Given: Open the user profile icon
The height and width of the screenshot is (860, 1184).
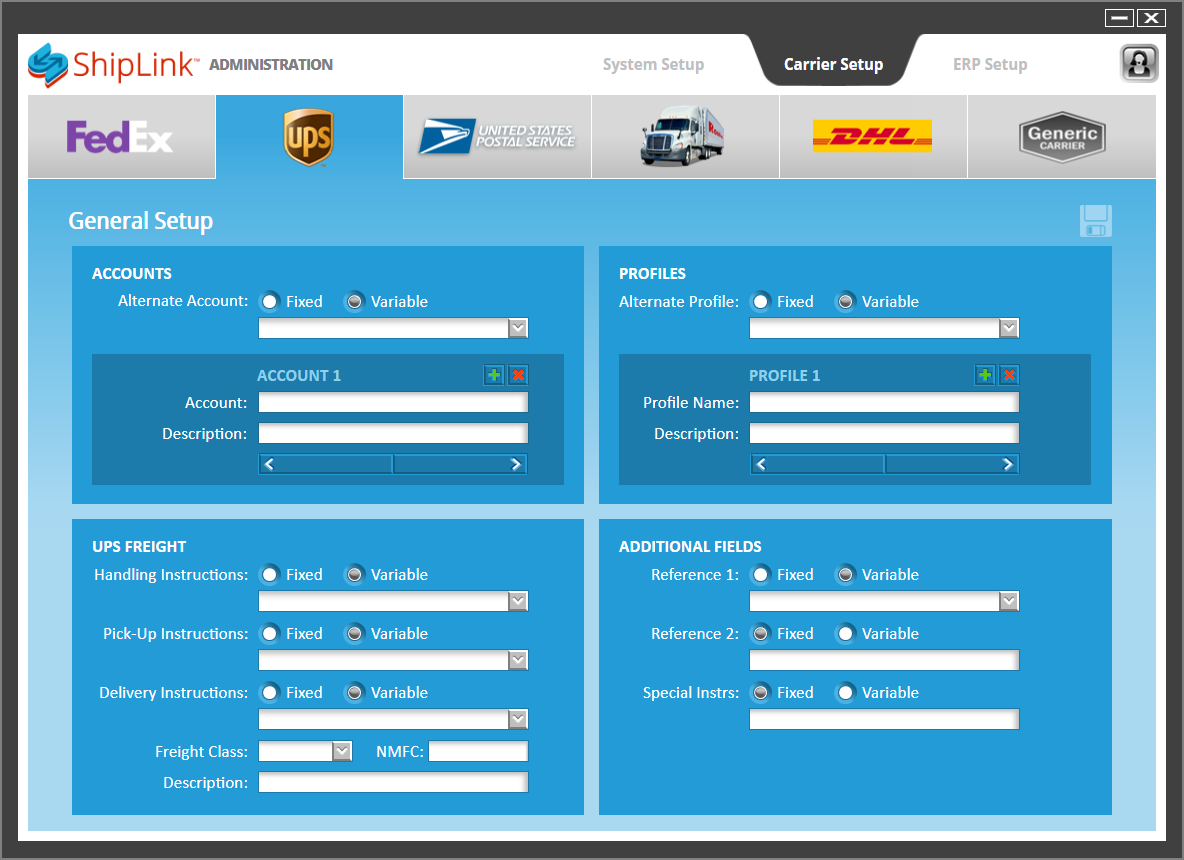Looking at the screenshot, I should pos(1139,63).
